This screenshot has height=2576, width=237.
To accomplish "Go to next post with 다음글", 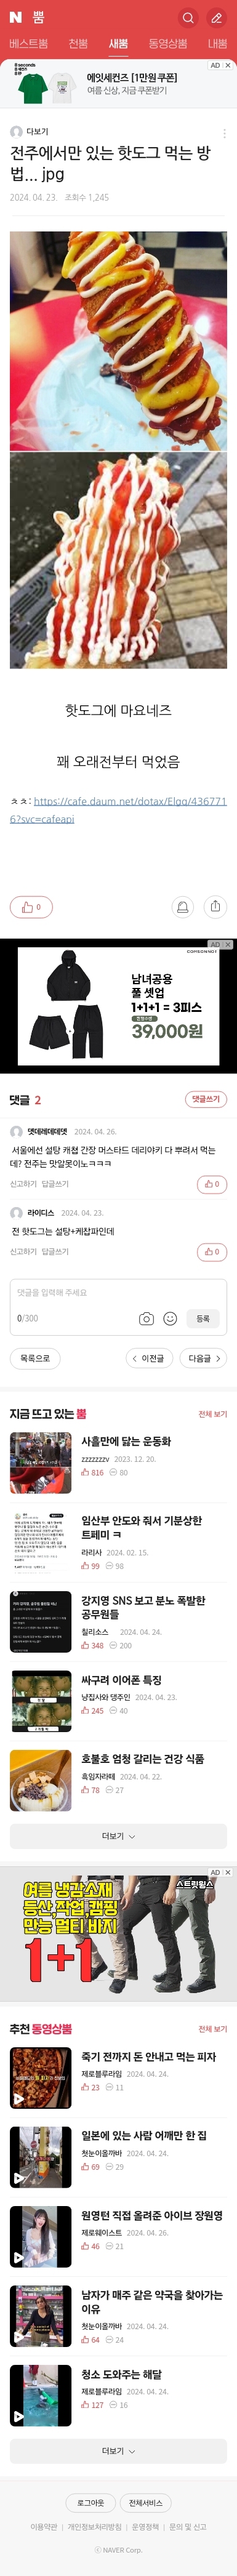I will (x=205, y=1358).
